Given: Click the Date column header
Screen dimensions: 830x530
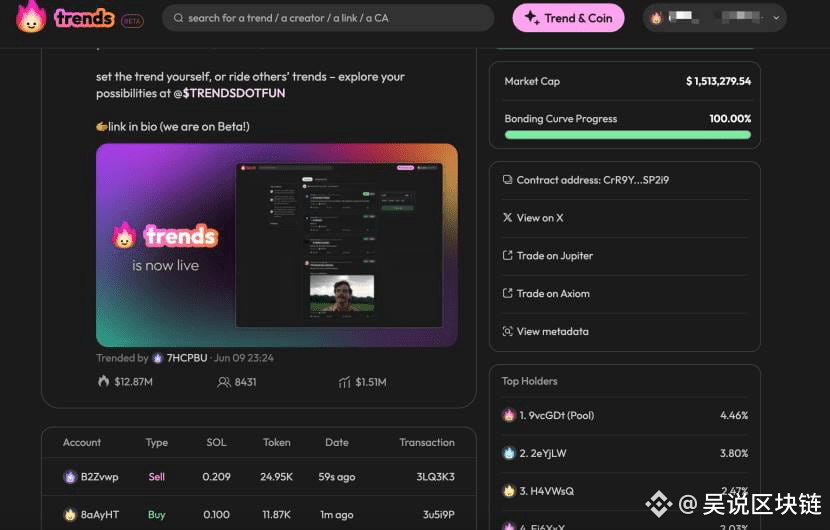Looking at the screenshot, I should pos(337,443).
